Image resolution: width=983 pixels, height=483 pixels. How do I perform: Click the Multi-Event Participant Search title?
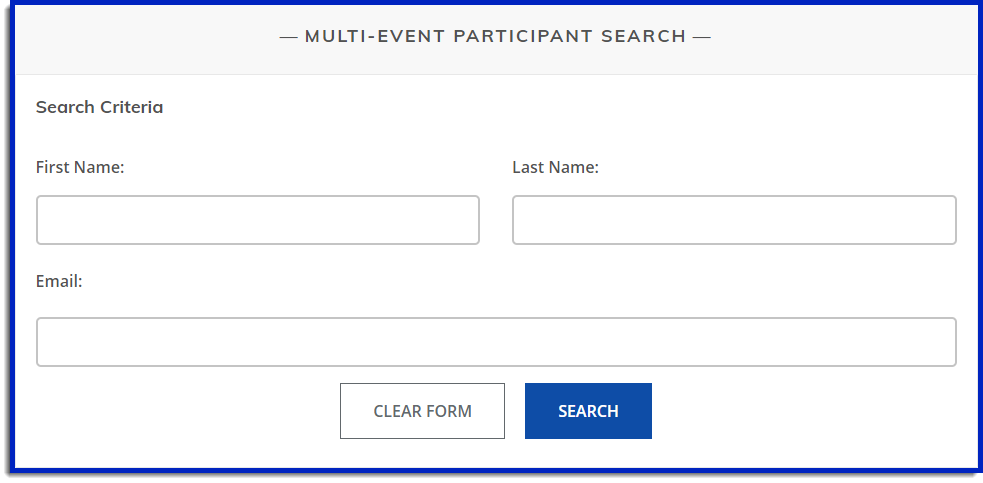(x=495, y=37)
